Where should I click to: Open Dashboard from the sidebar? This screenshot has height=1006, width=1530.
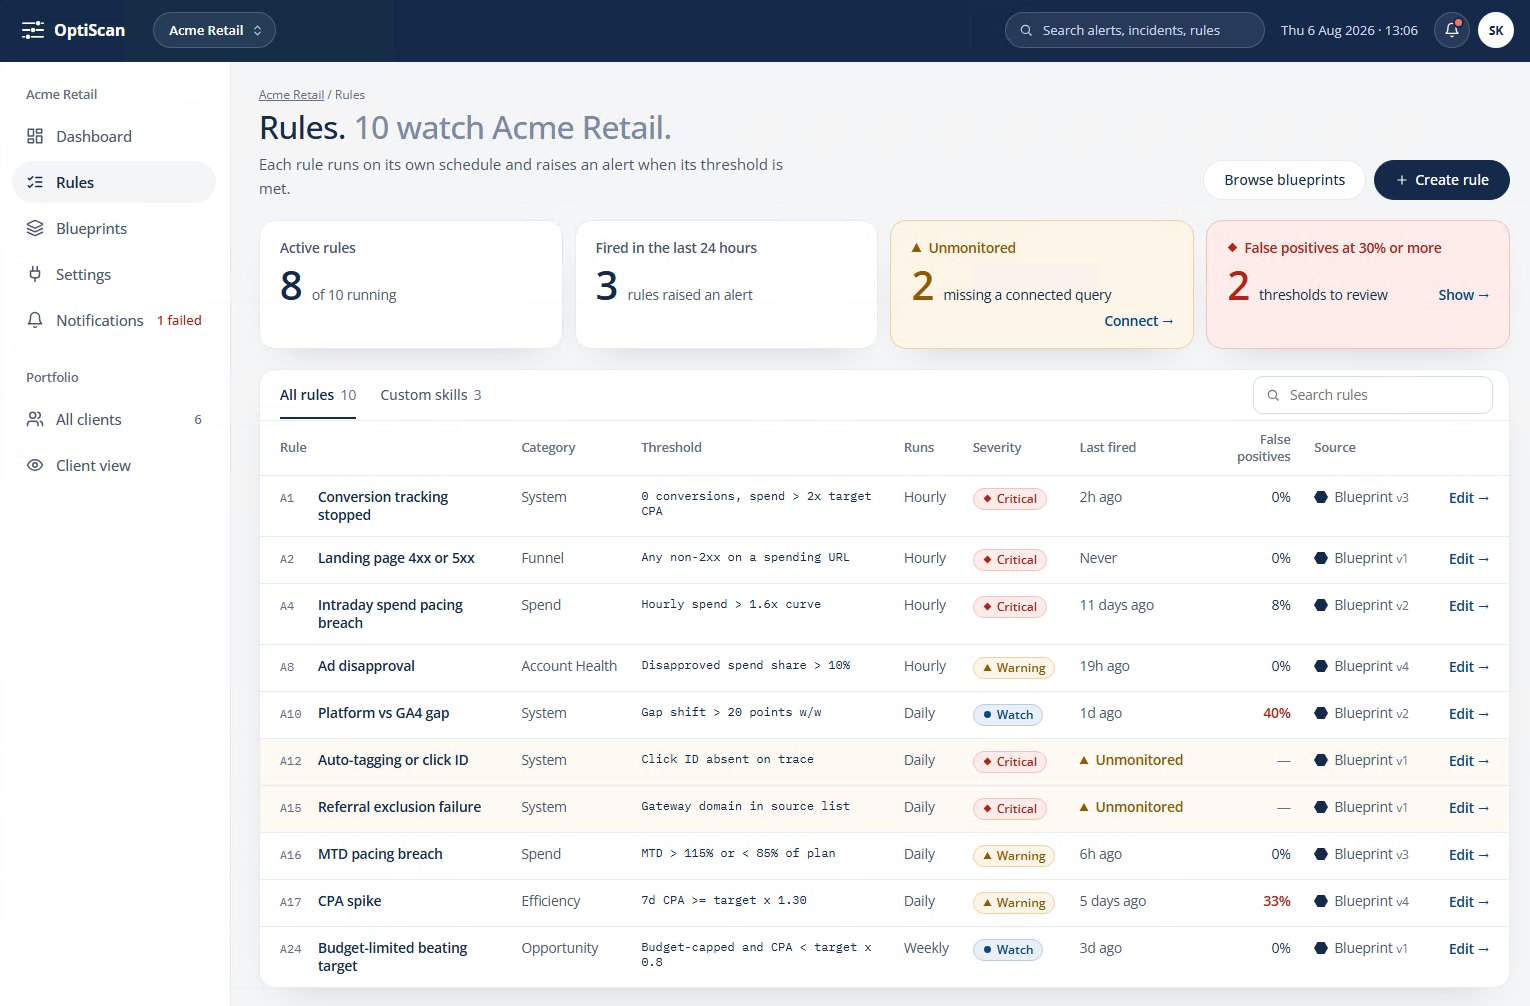[114, 136]
